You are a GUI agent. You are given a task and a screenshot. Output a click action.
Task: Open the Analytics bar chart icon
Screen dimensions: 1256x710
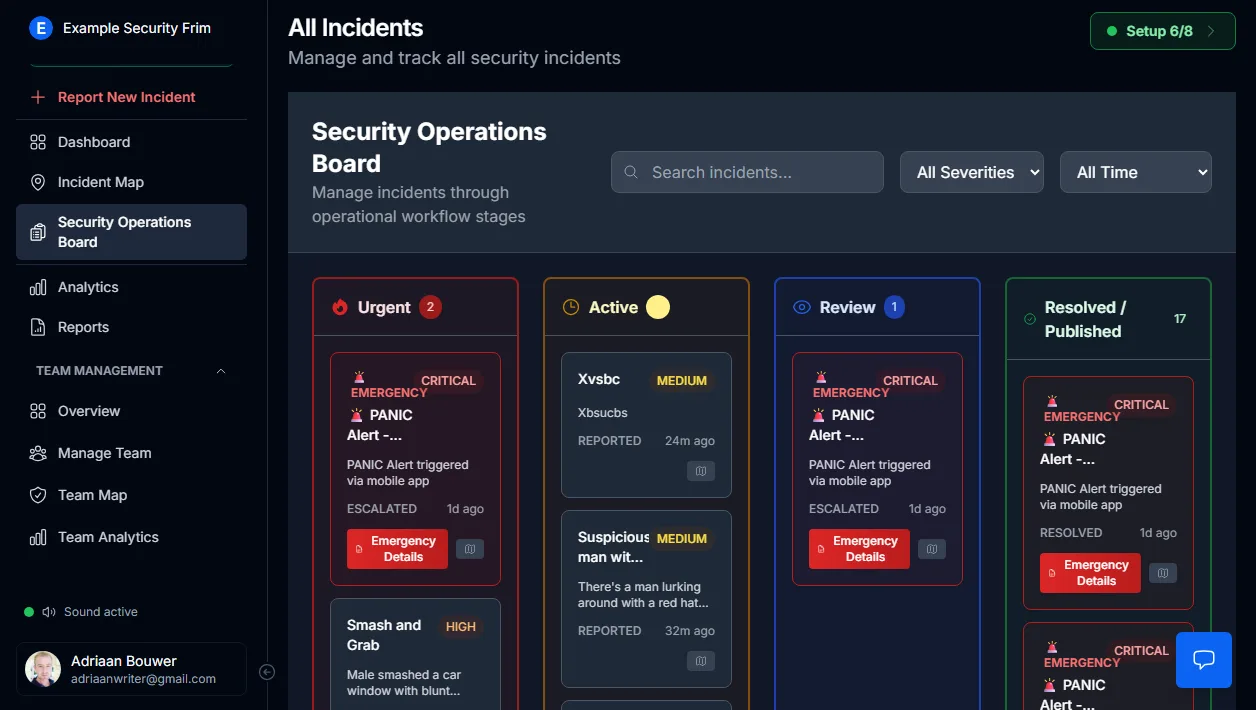(40, 287)
